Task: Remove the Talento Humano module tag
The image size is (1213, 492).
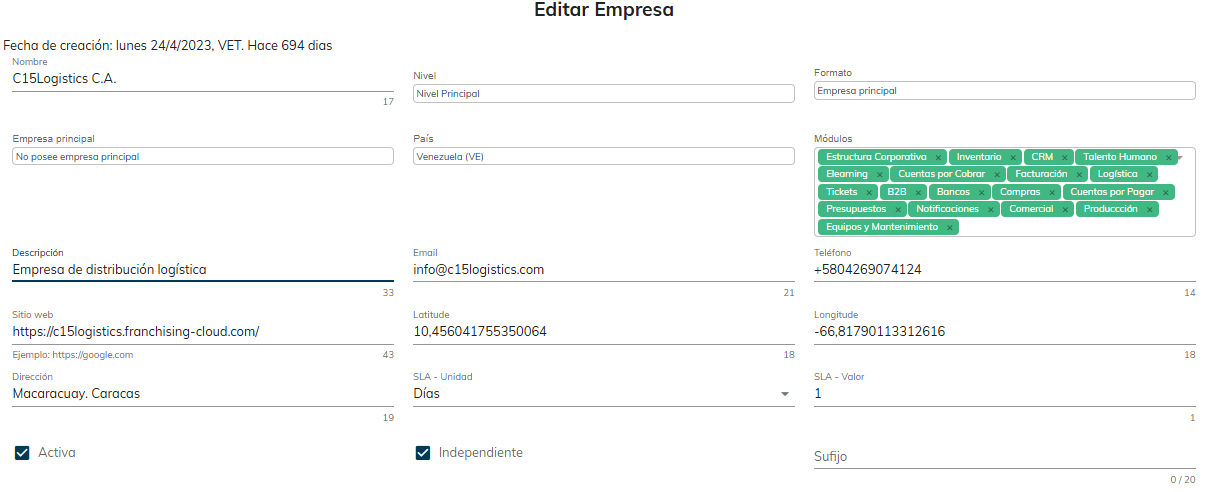Action: tap(1168, 157)
